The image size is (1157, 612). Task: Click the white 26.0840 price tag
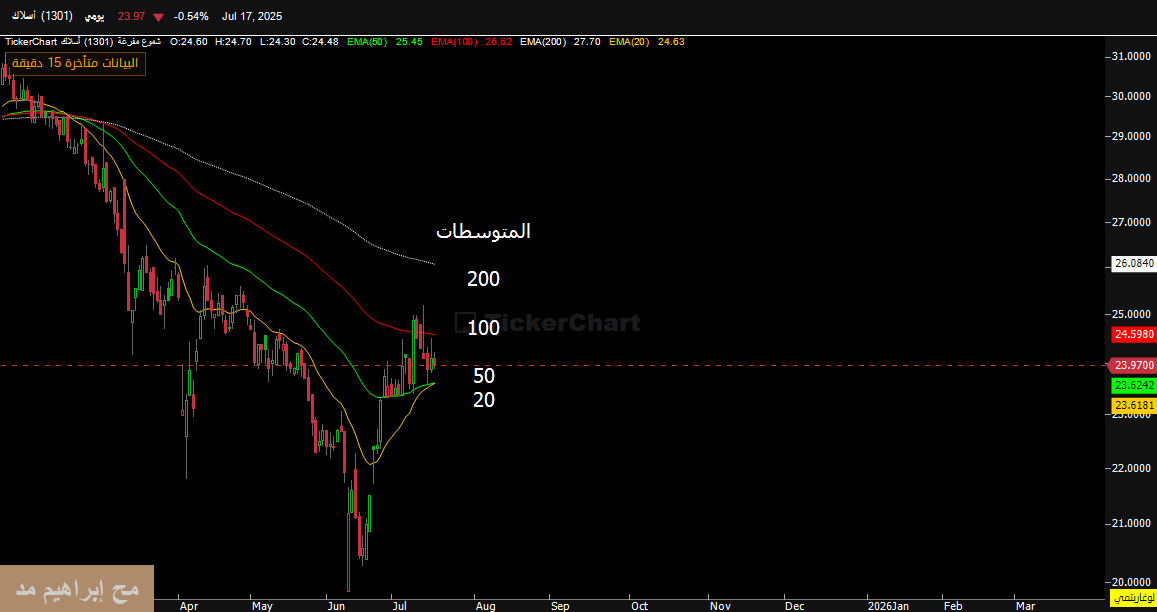tap(1132, 264)
